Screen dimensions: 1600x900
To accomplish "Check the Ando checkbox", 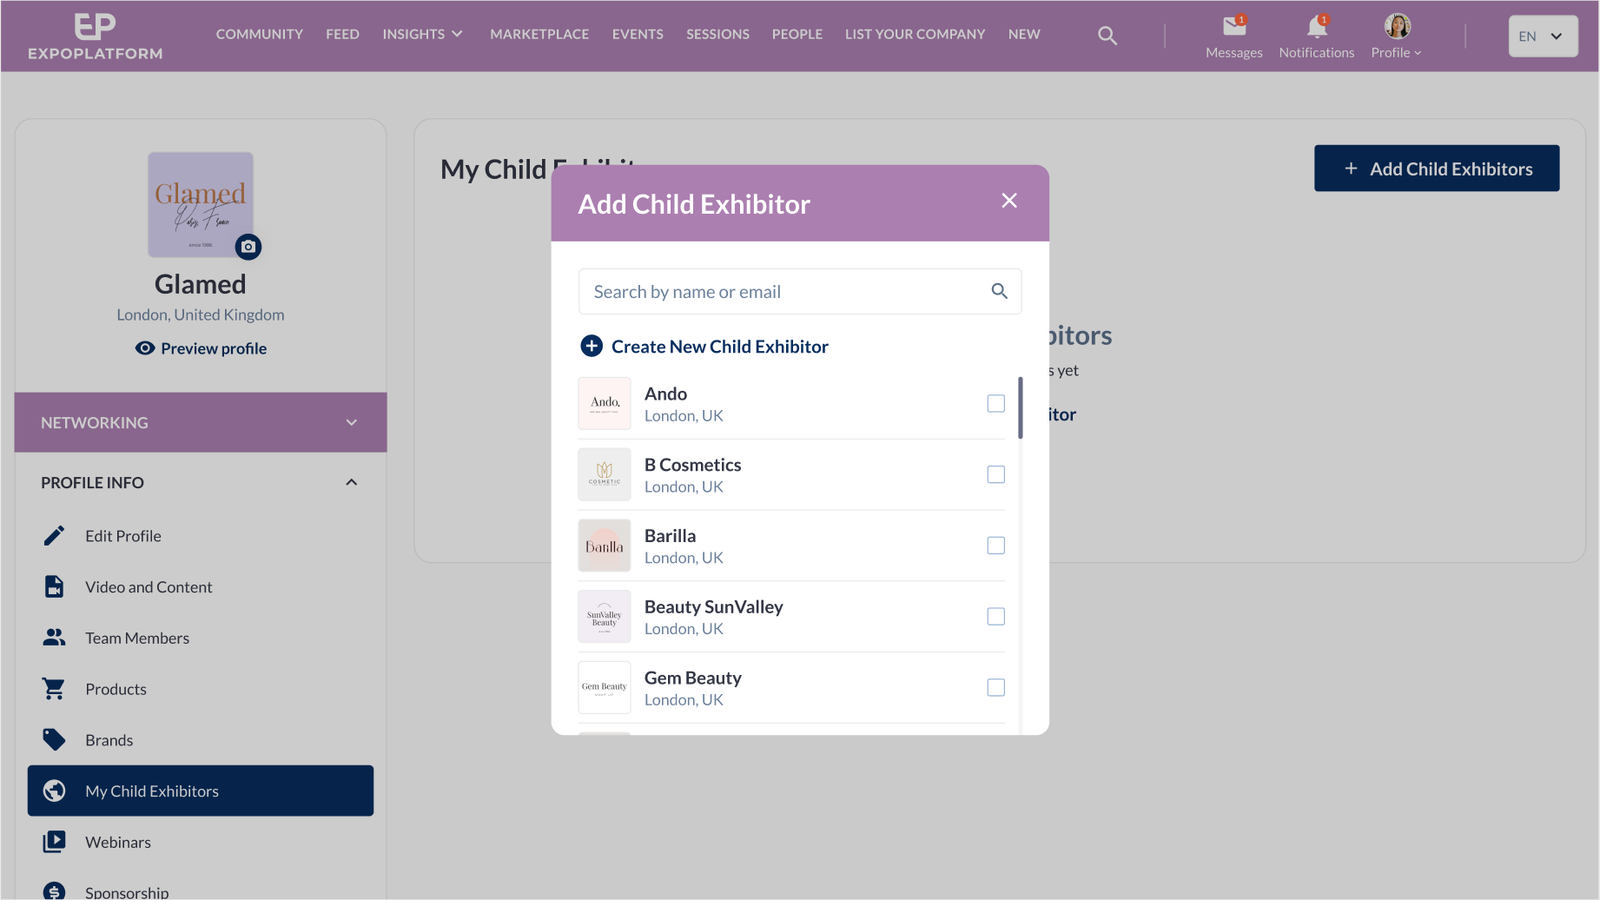I will 996,403.
